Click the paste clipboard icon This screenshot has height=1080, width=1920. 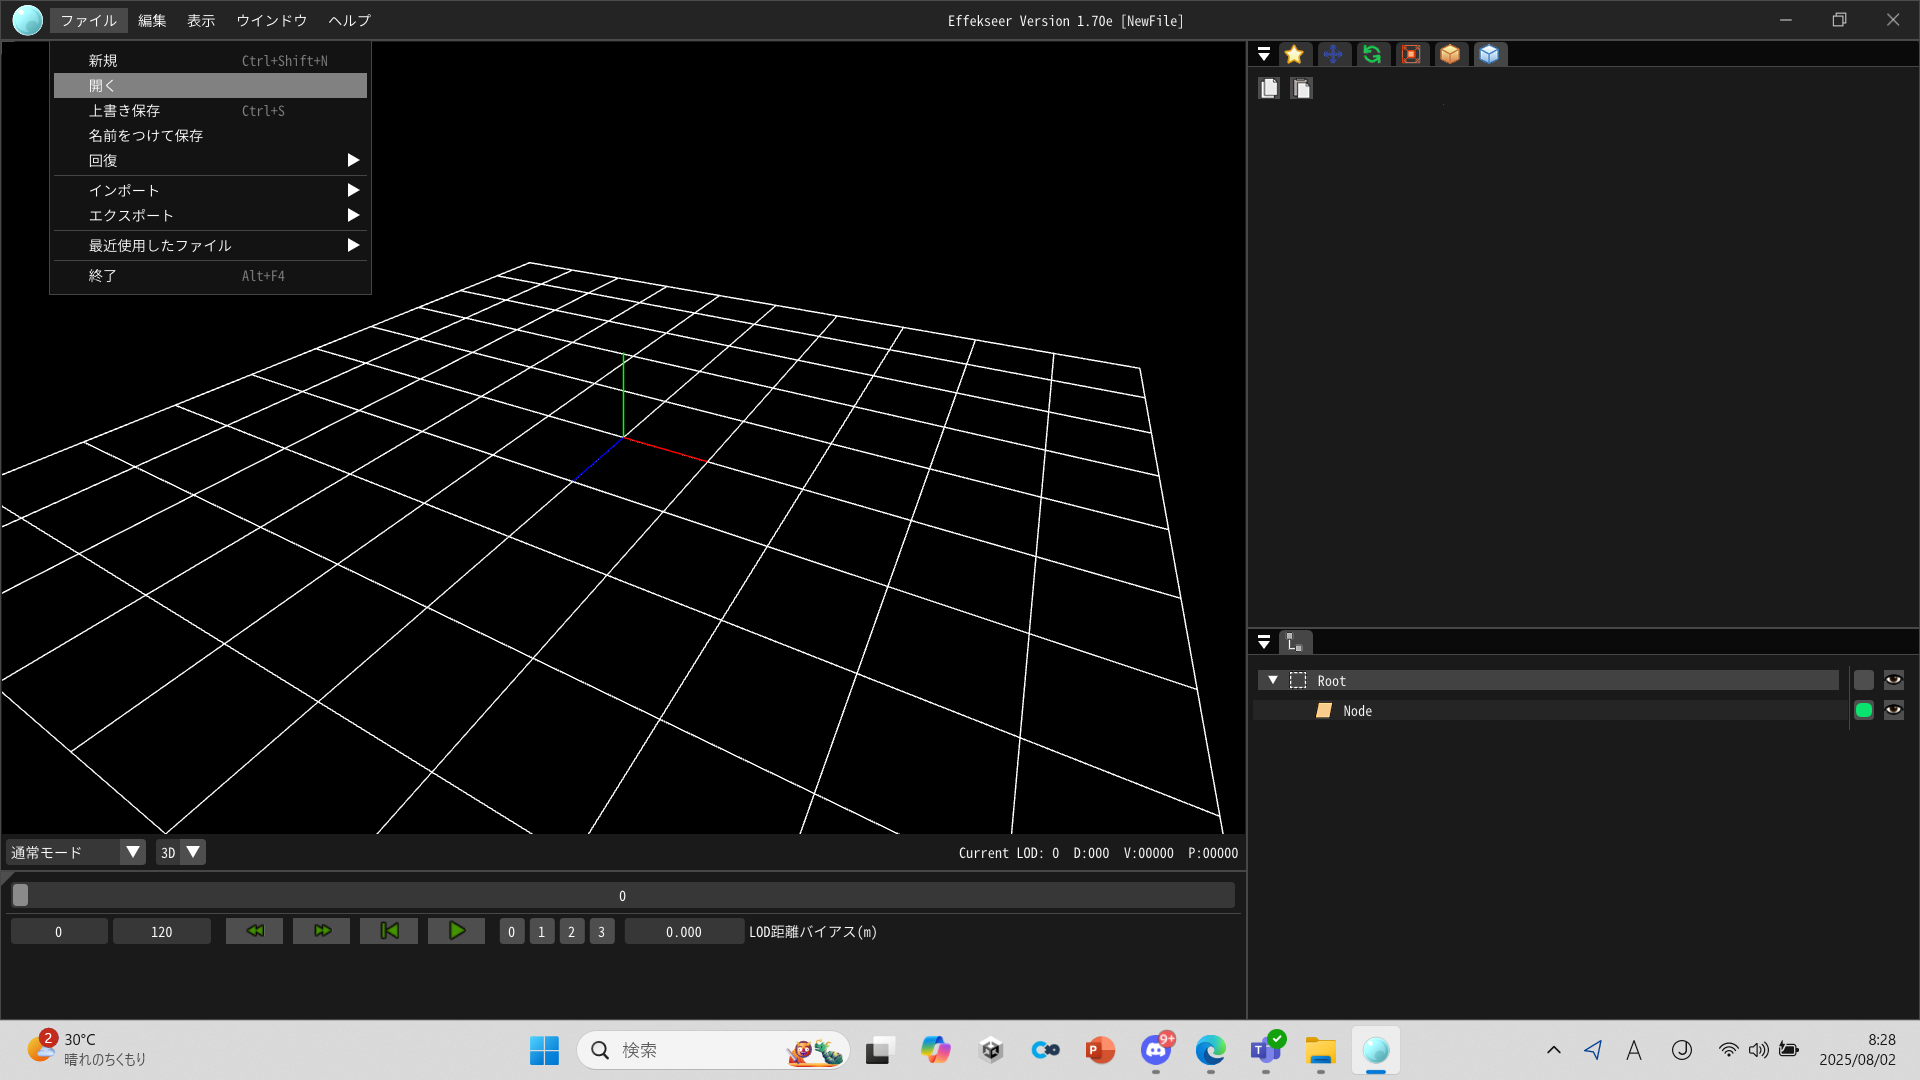[1301, 89]
